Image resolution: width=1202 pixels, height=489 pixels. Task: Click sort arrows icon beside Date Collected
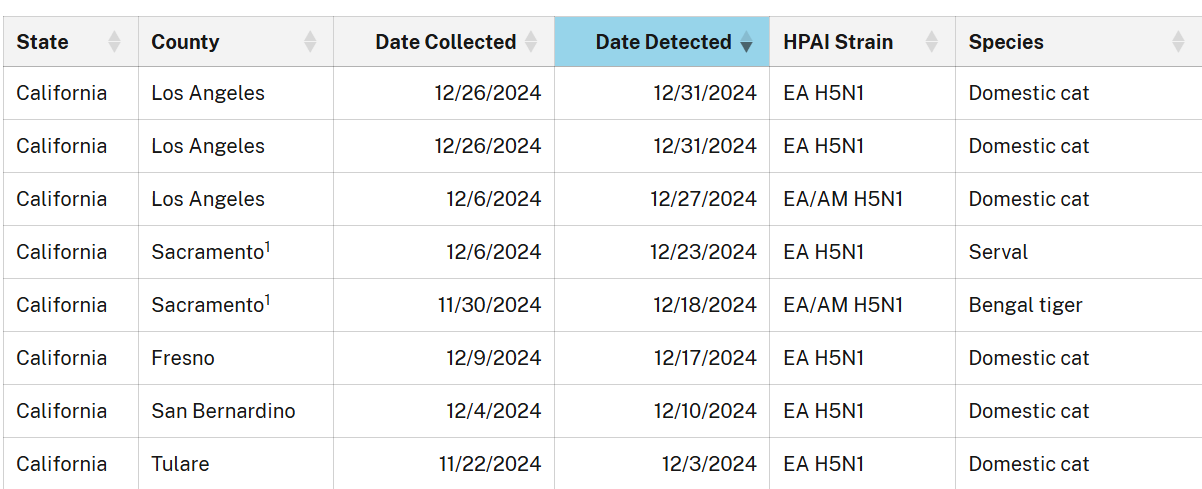(x=531, y=42)
